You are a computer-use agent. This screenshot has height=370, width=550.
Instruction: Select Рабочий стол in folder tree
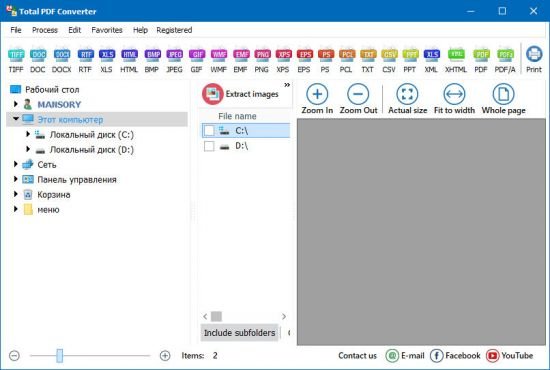pyautogui.click(x=52, y=89)
